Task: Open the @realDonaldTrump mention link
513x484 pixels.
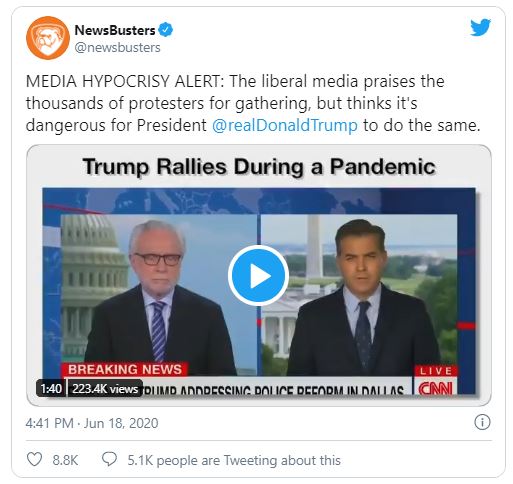Action: [285, 126]
